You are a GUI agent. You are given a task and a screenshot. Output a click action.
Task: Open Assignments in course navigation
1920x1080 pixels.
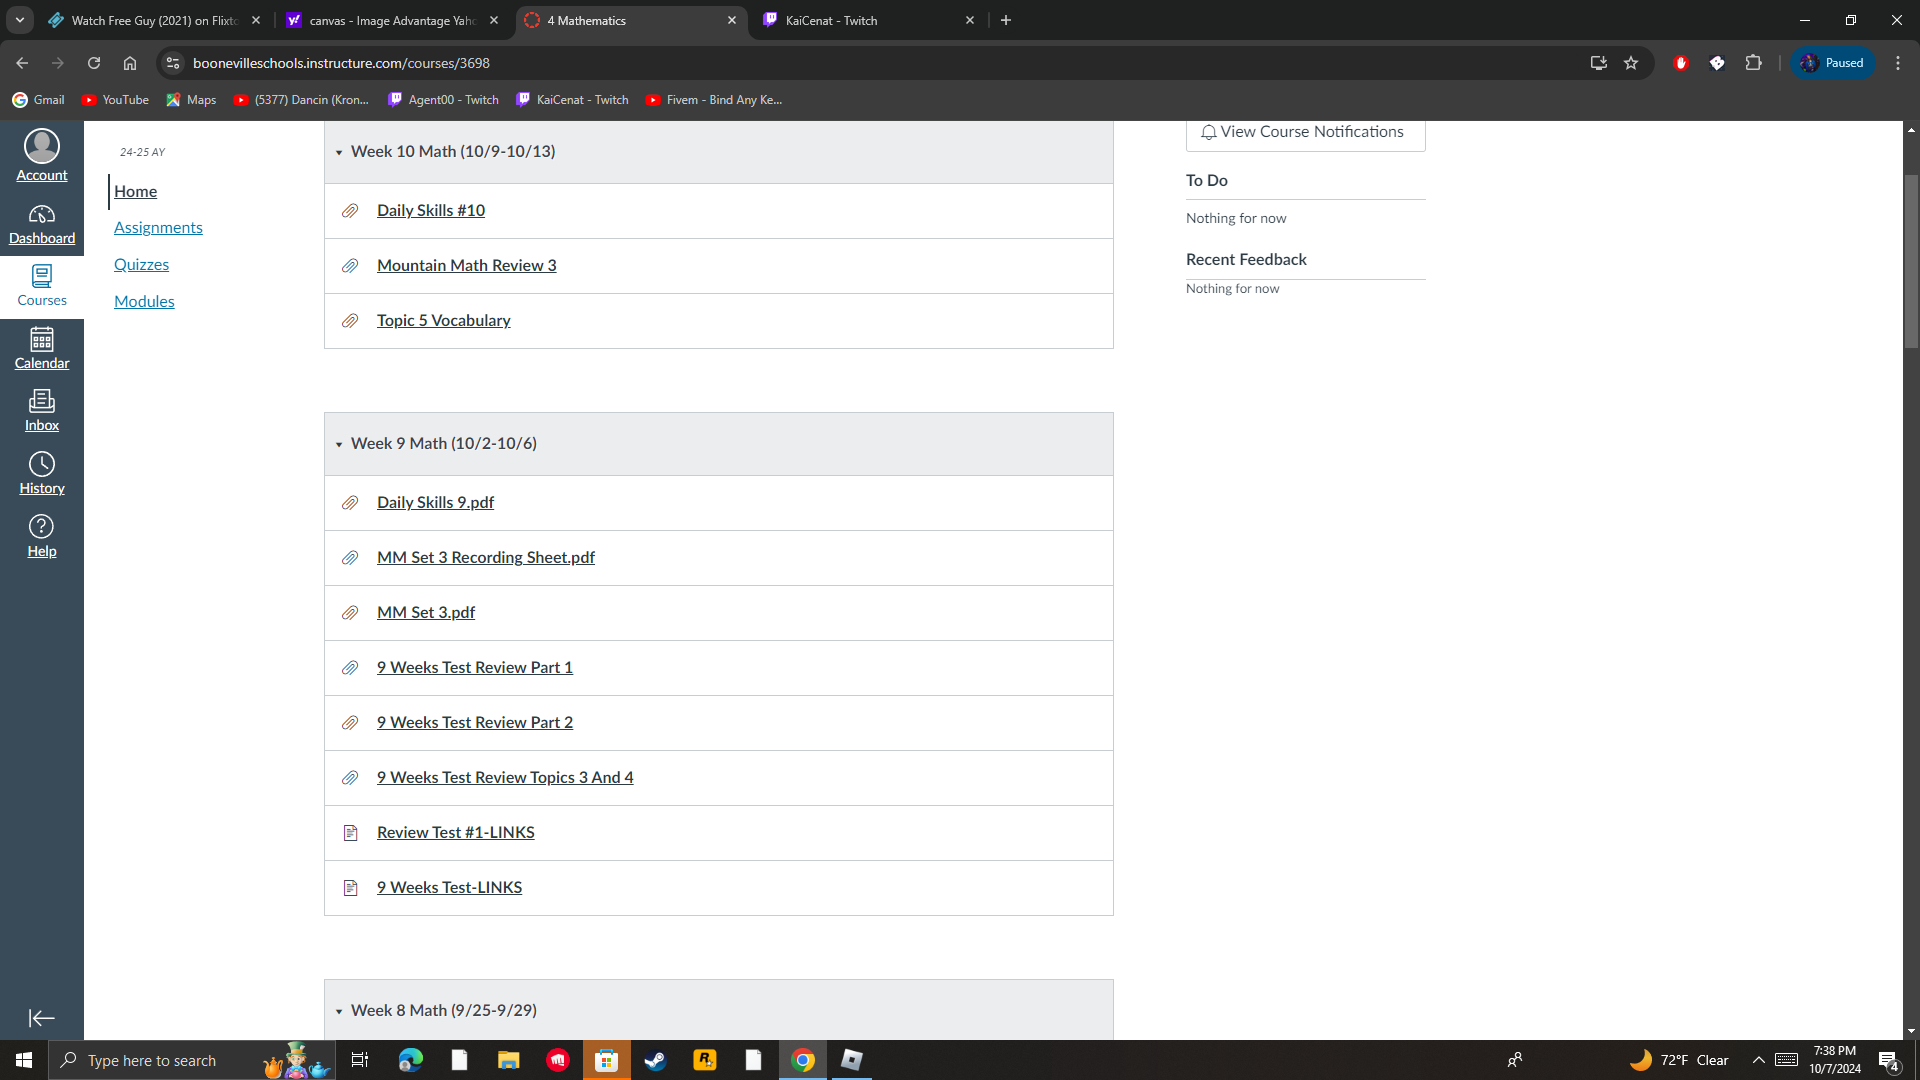pyautogui.click(x=158, y=228)
